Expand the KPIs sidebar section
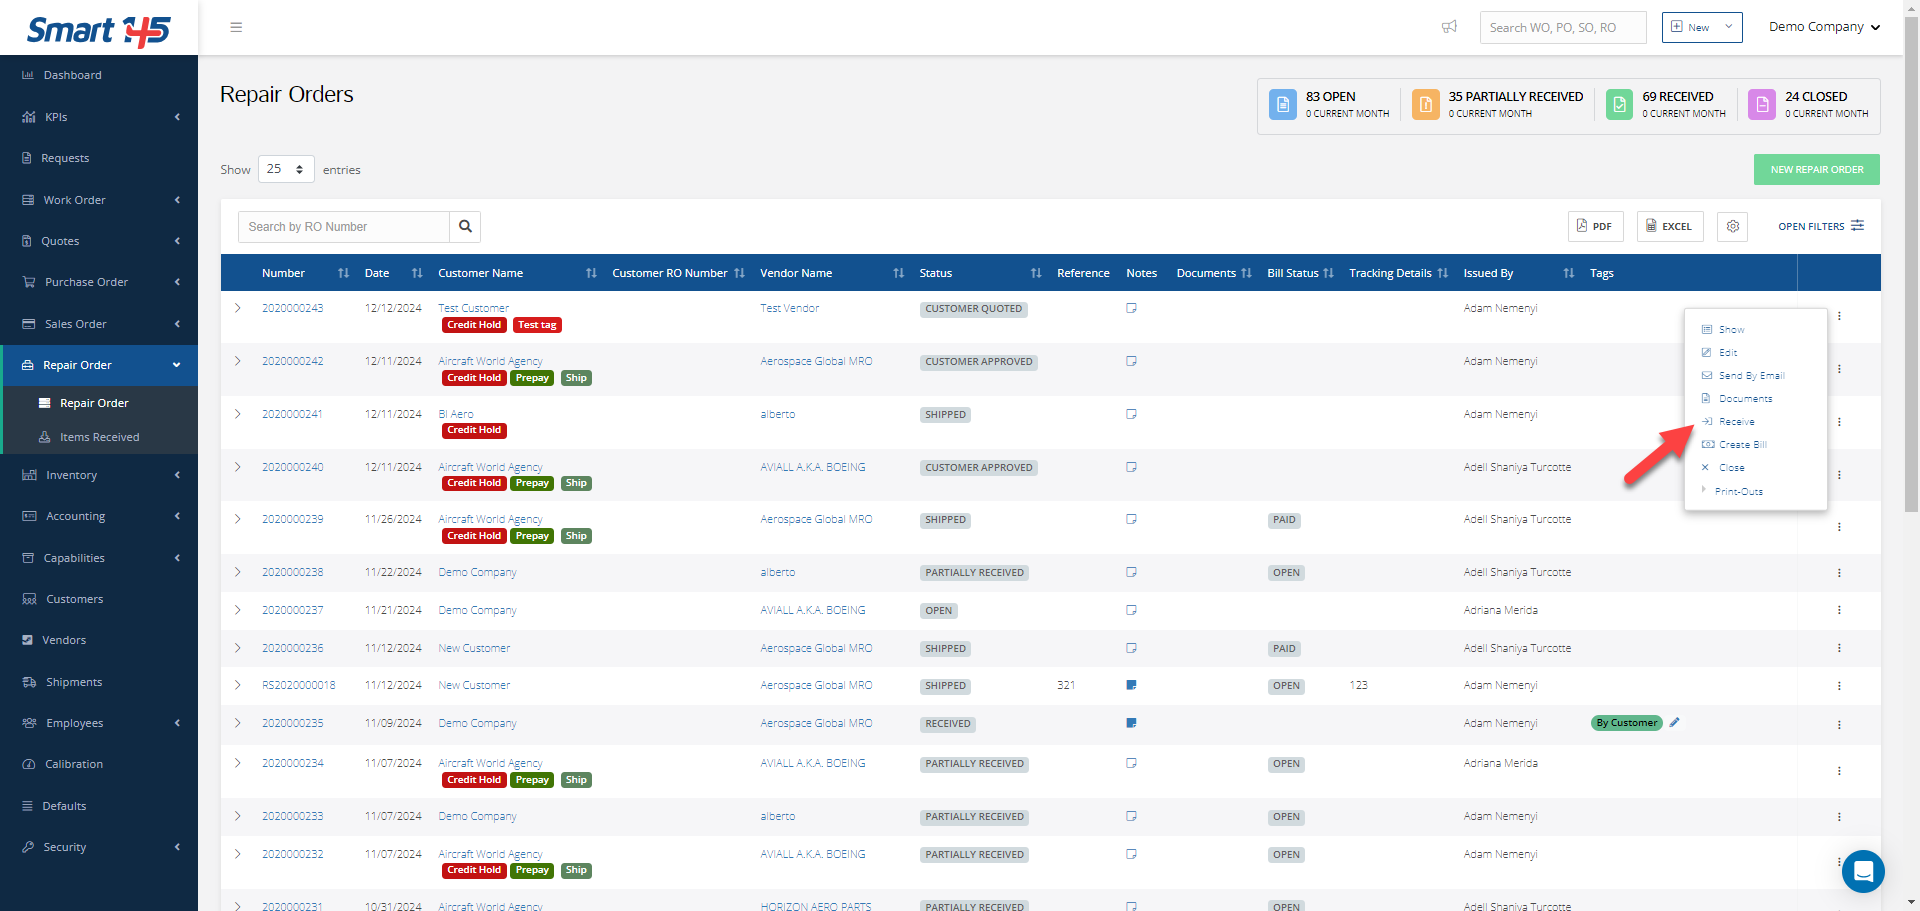The height and width of the screenshot is (911, 1920). [x=99, y=117]
